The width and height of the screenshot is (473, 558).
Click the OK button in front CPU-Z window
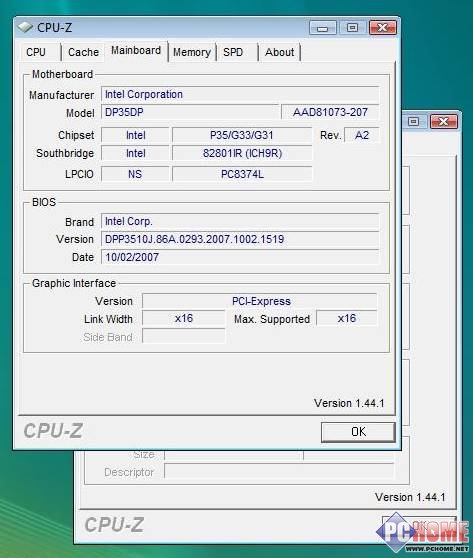pos(358,432)
